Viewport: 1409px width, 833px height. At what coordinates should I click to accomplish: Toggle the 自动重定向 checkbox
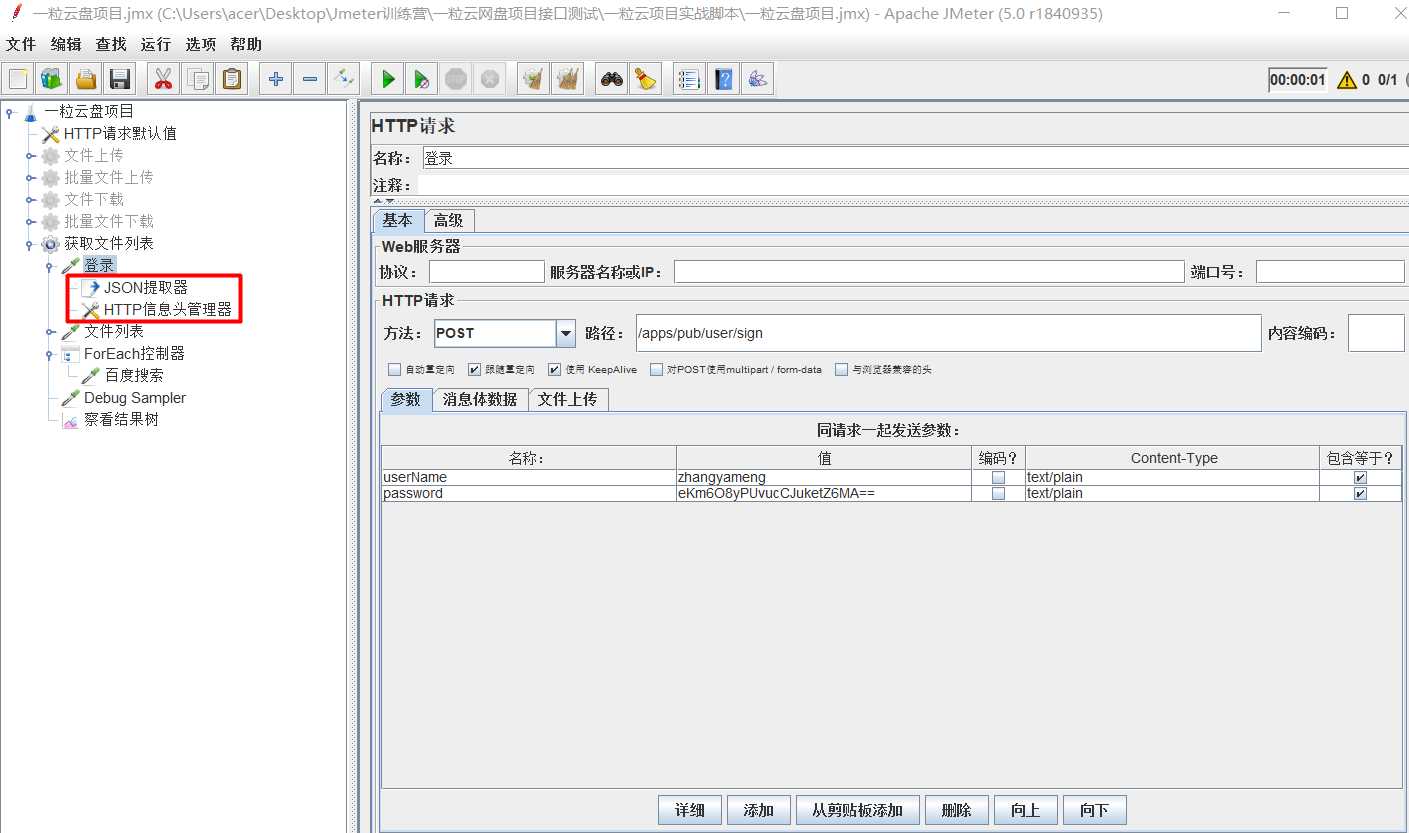[x=394, y=369]
